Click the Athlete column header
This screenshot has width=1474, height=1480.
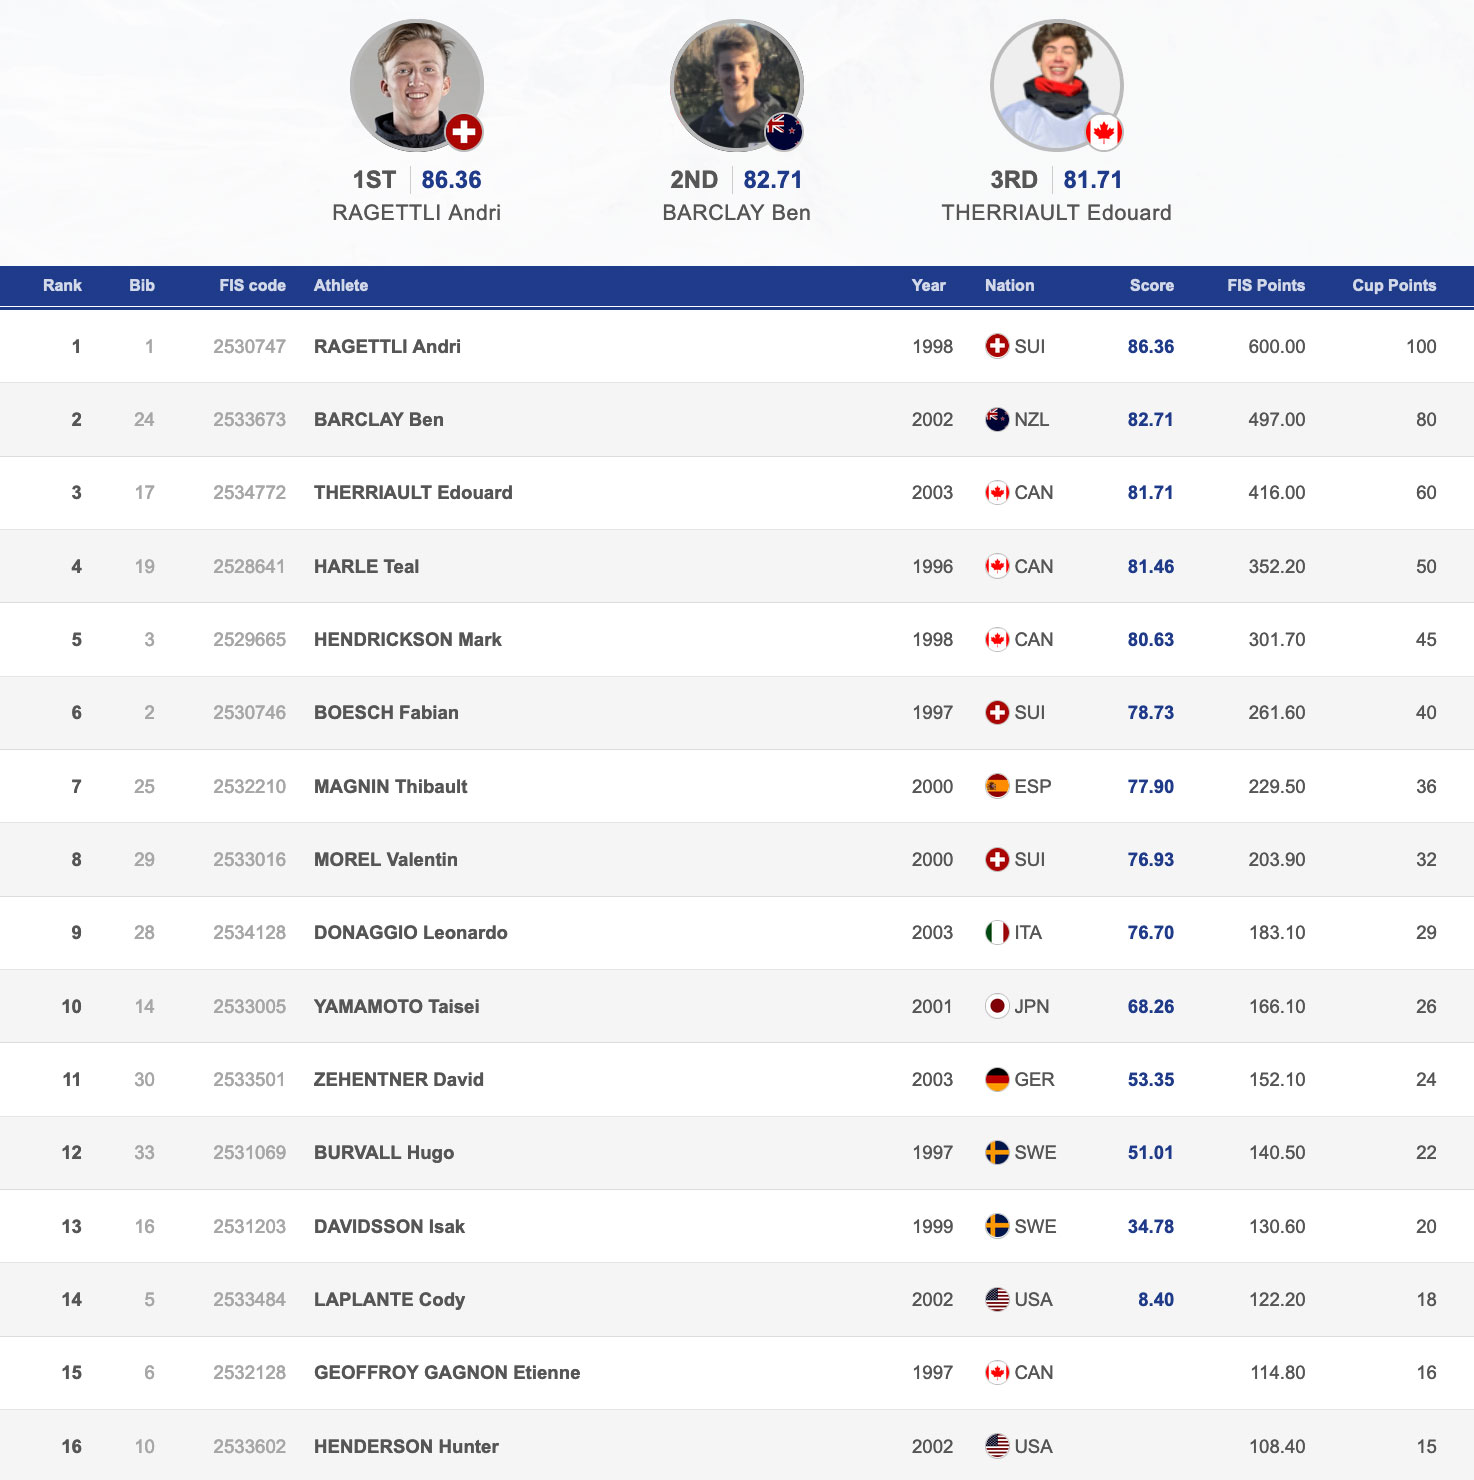point(341,285)
